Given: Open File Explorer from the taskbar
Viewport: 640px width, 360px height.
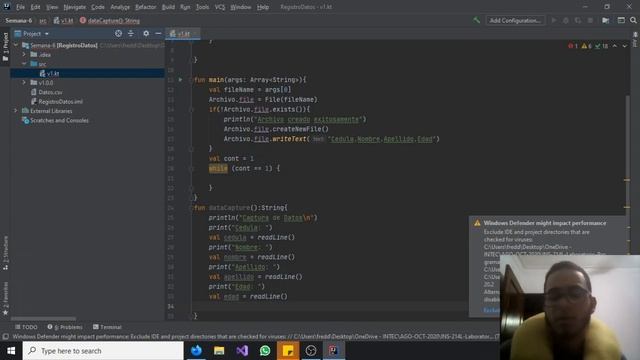Looking at the screenshot, I should tap(219, 351).
